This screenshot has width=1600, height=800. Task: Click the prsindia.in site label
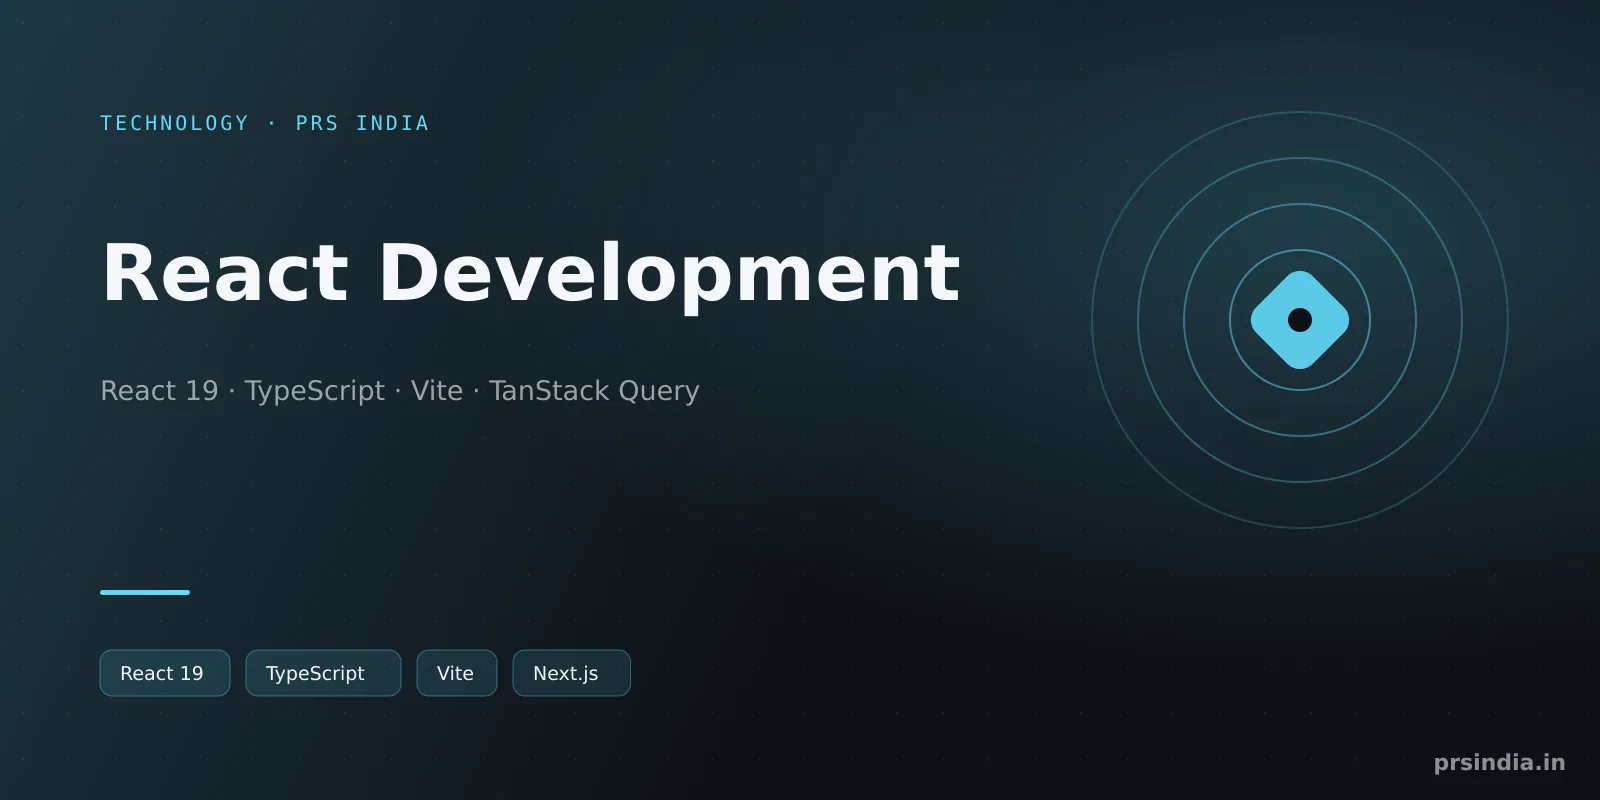coord(1499,763)
